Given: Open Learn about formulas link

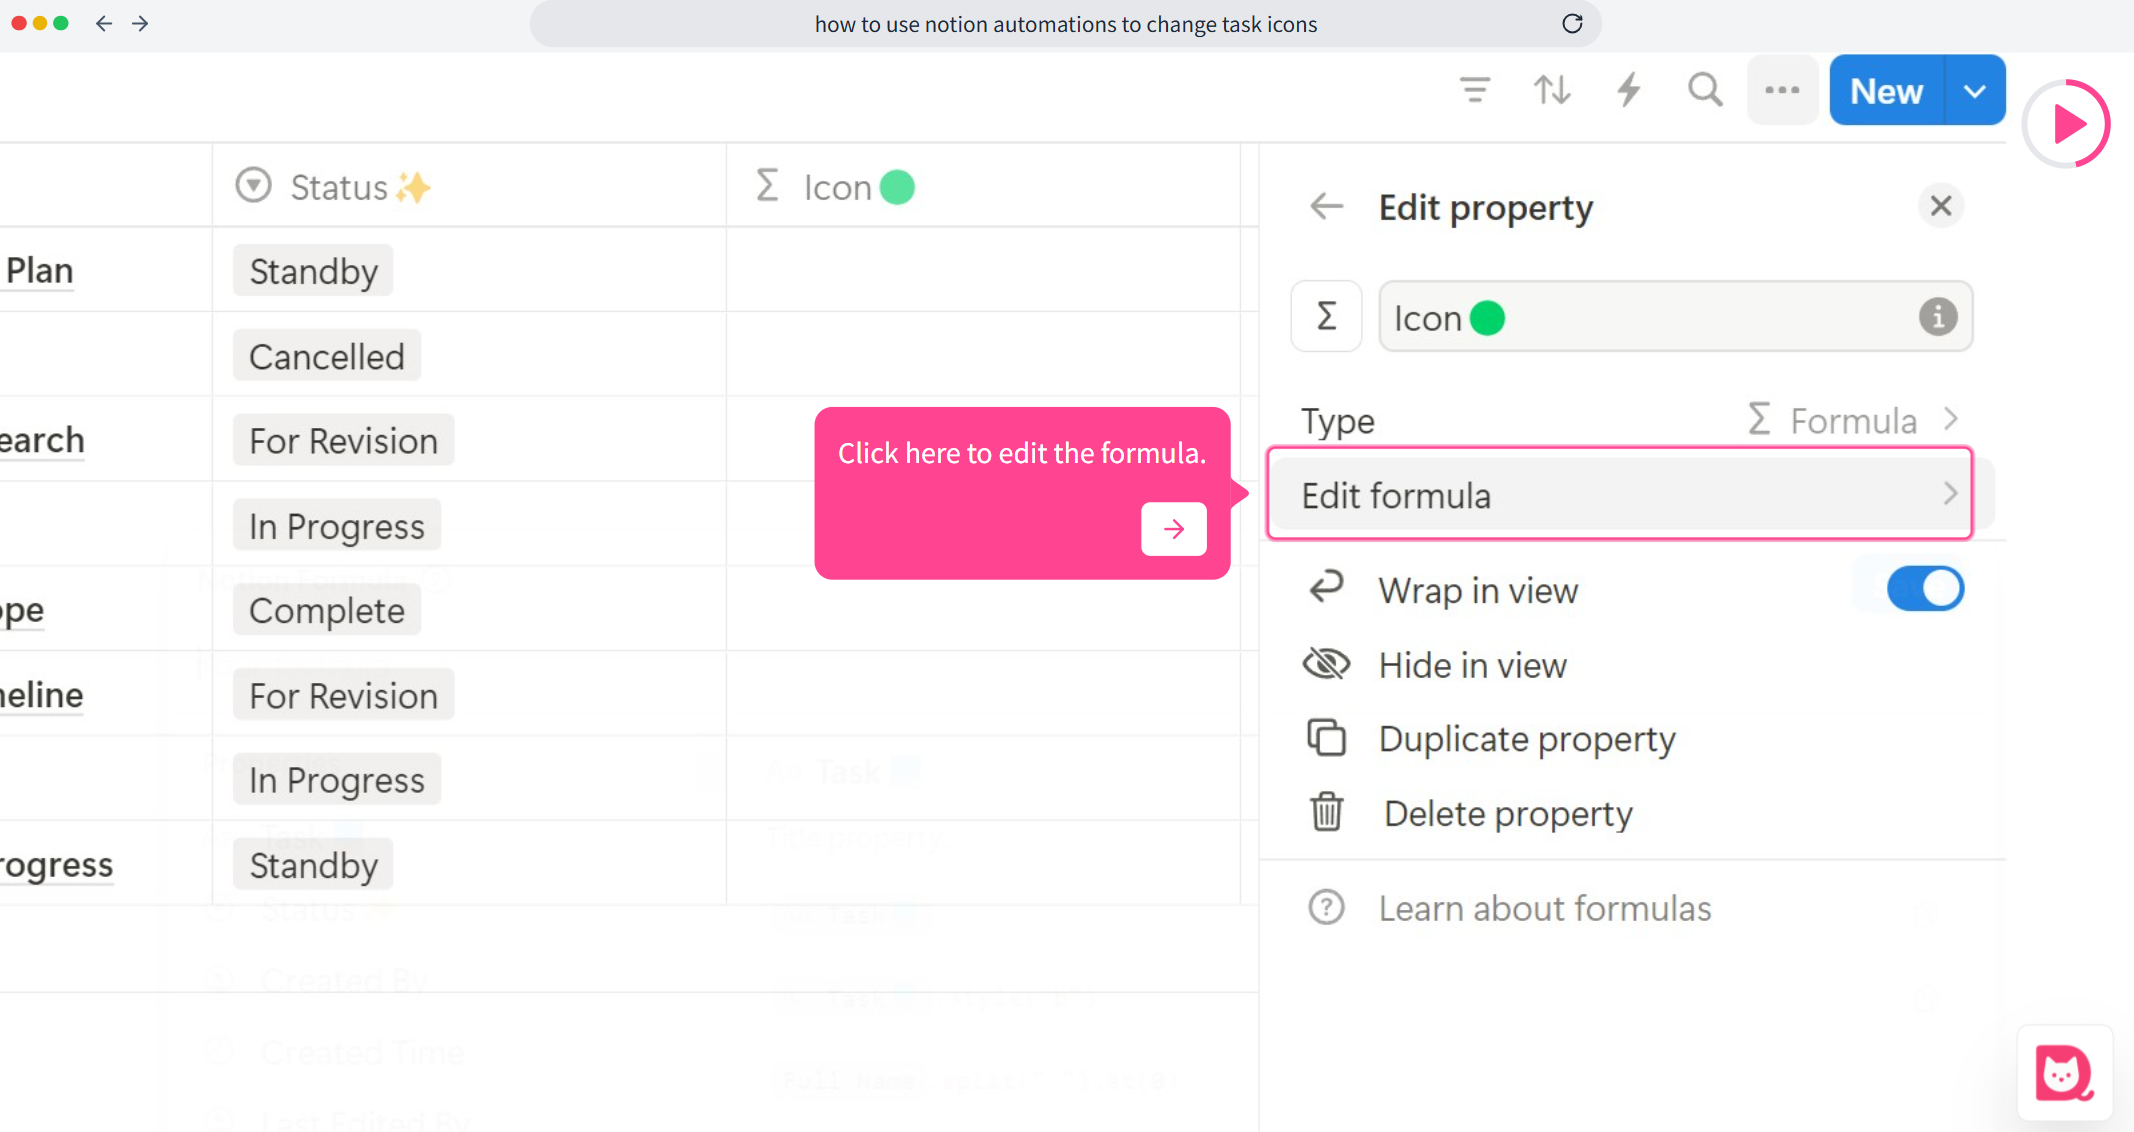Looking at the screenshot, I should (1545, 908).
